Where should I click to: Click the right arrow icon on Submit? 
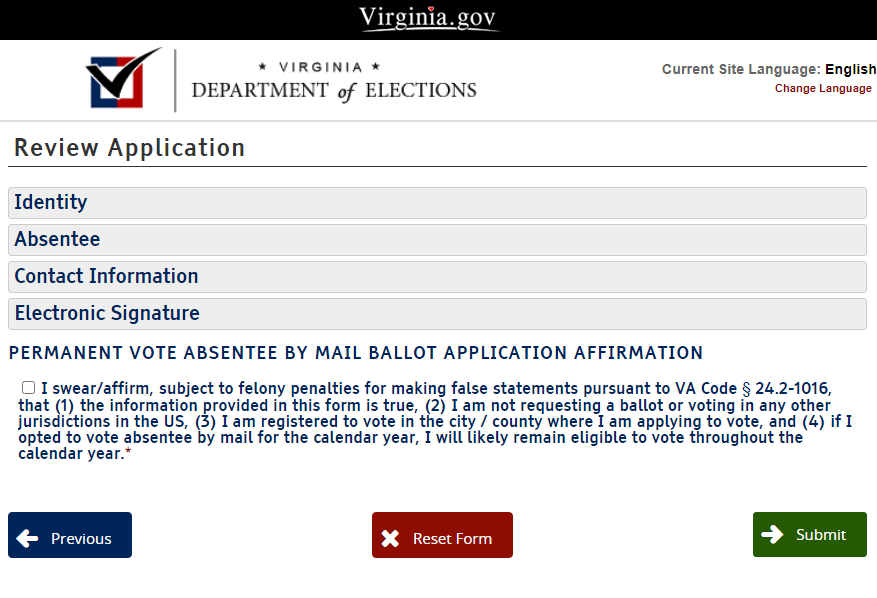pos(772,535)
